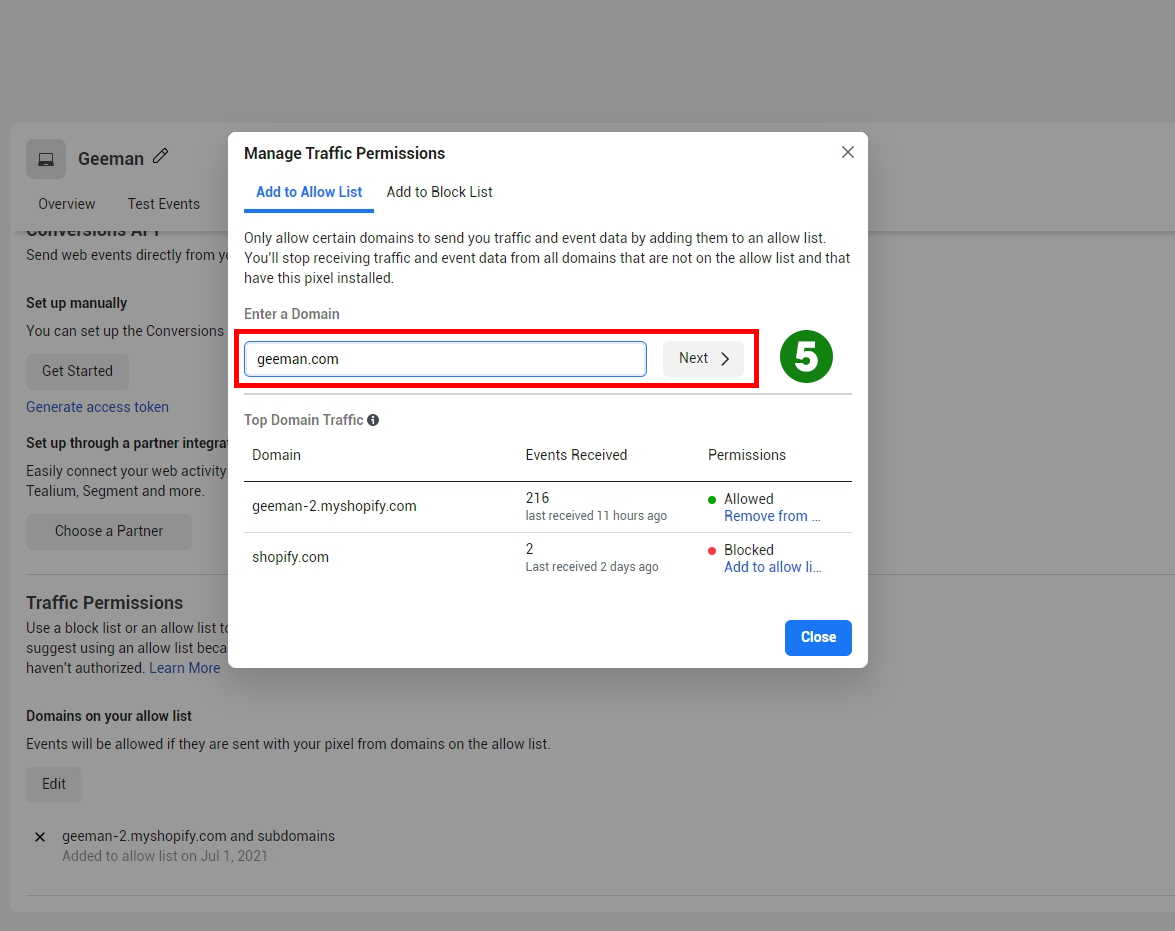Click the pixel device icon beside Geeman
The height and width of the screenshot is (931, 1175).
coord(46,159)
